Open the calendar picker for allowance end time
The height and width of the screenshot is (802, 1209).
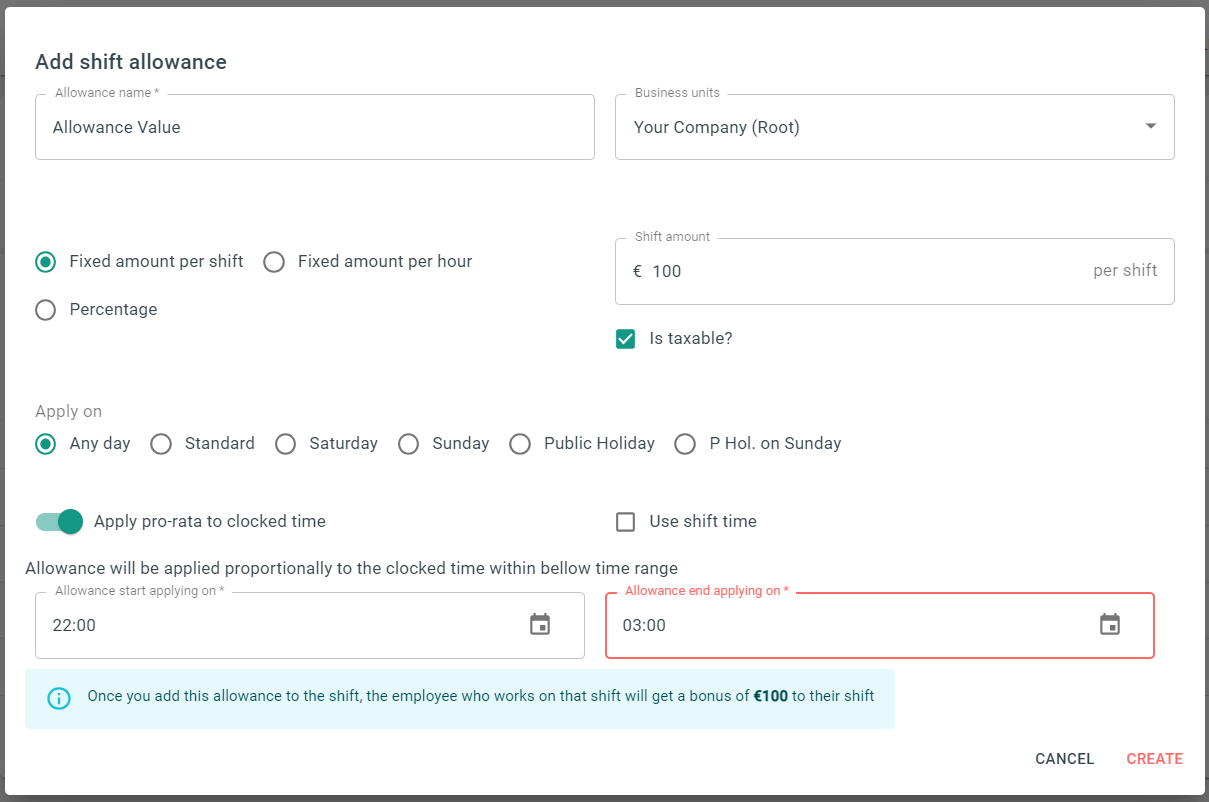pos(1109,623)
